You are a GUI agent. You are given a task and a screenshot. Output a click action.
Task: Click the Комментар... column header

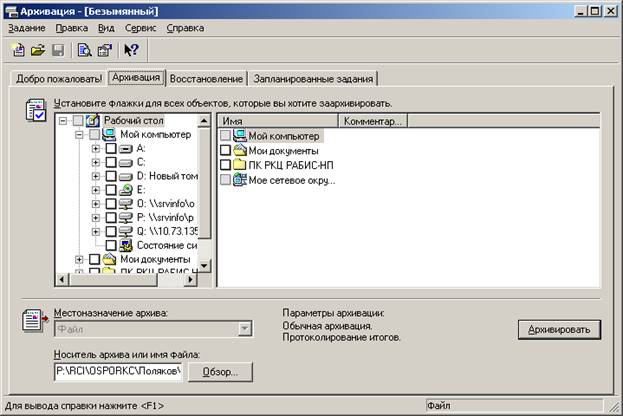pos(373,121)
